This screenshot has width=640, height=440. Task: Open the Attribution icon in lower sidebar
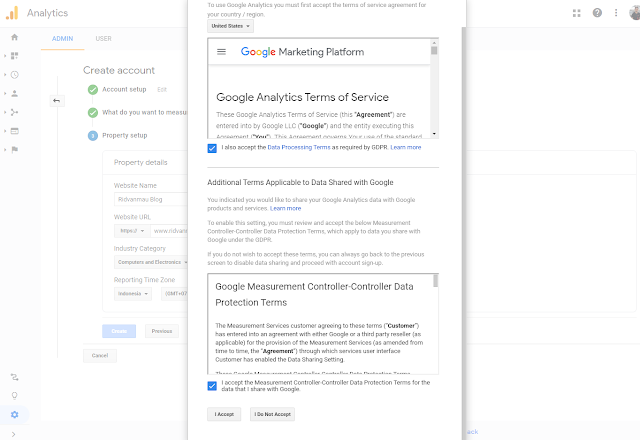click(15, 377)
